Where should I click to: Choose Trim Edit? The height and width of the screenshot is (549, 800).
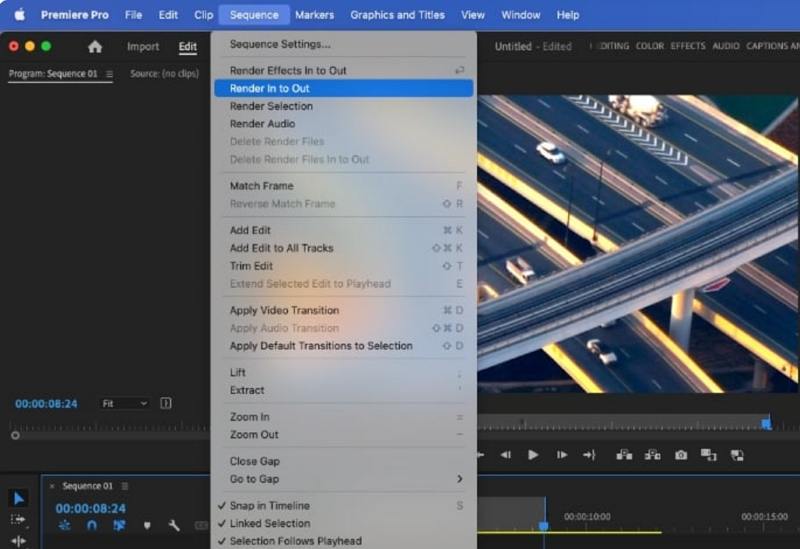tap(344, 266)
